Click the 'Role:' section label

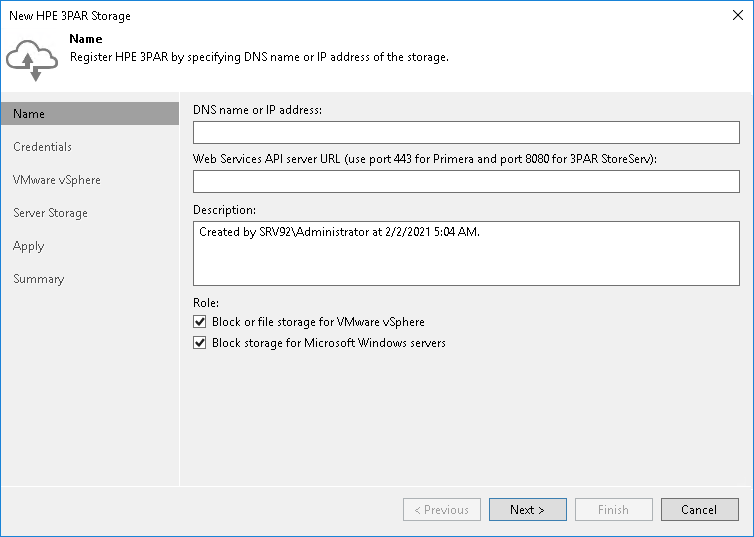pyautogui.click(x=205, y=302)
